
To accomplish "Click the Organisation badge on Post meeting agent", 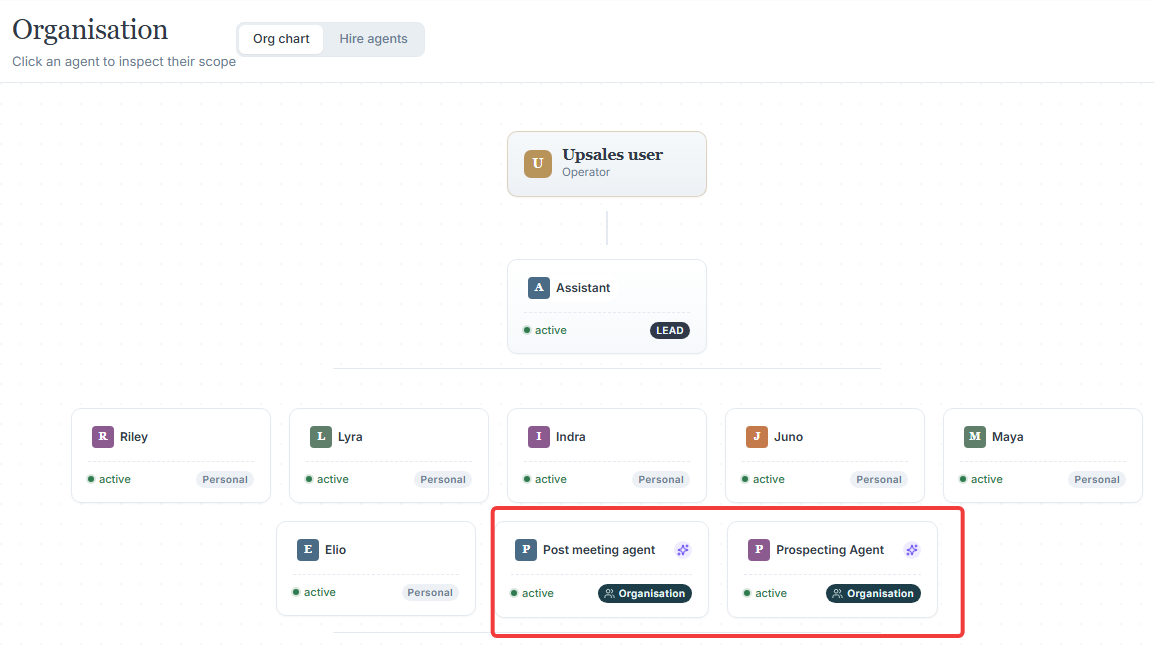I will coord(645,593).
